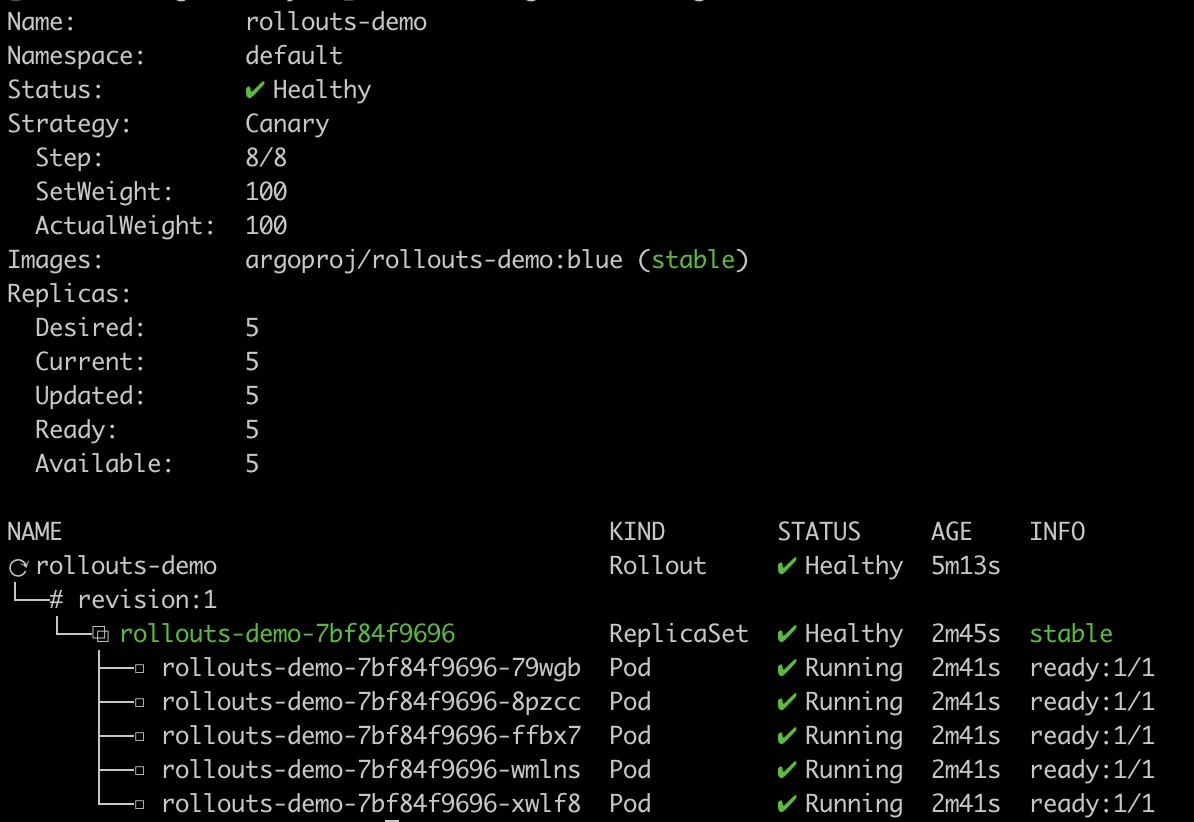Click the hash symbol before revision:1
The image size is (1194, 822).
point(56,600)
